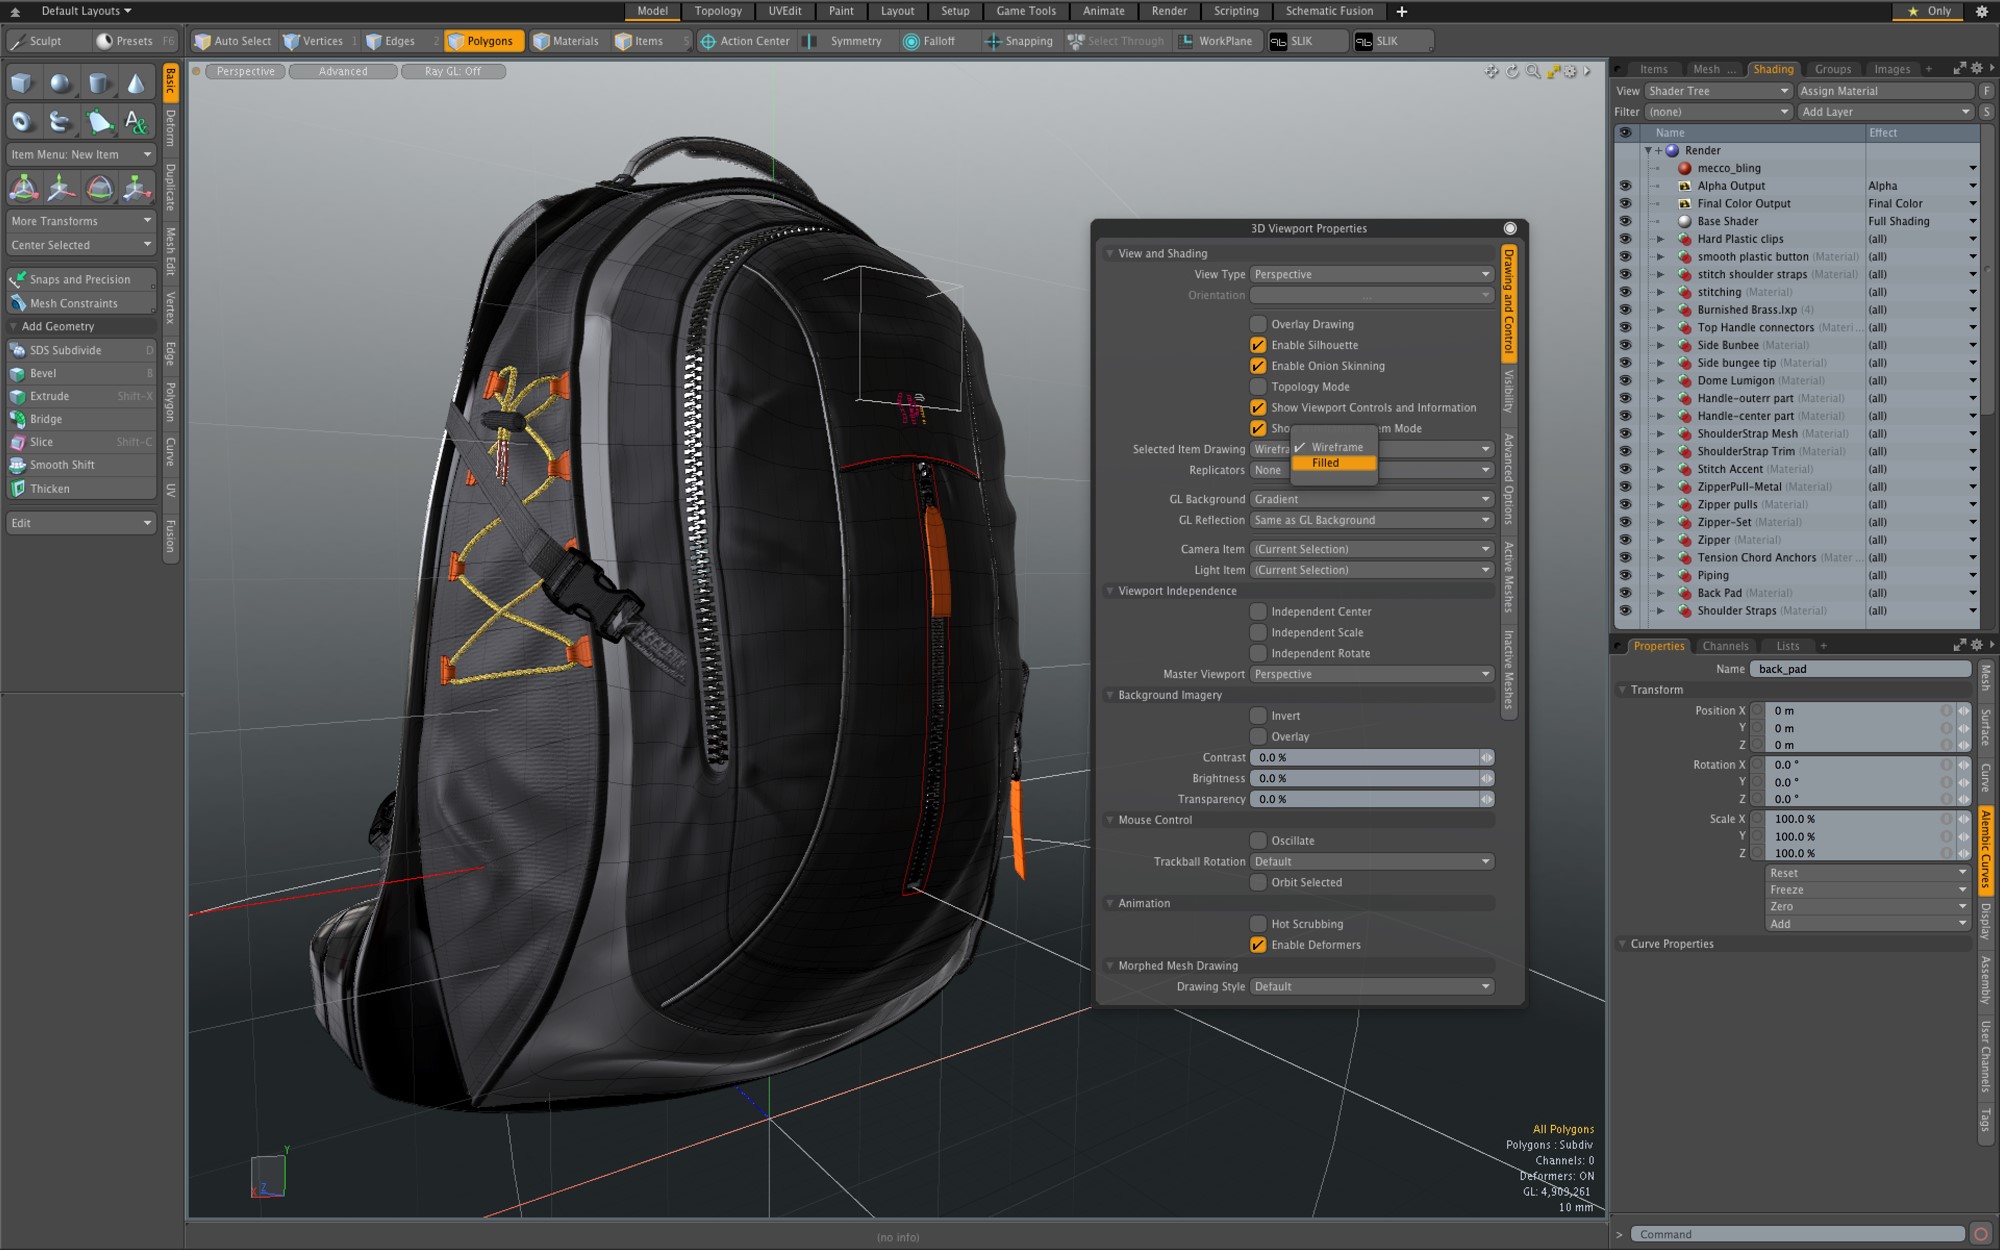Select the torus primitive tool
The height and width of the screenshot is (1250, 2000).
[x=22, y=122]
